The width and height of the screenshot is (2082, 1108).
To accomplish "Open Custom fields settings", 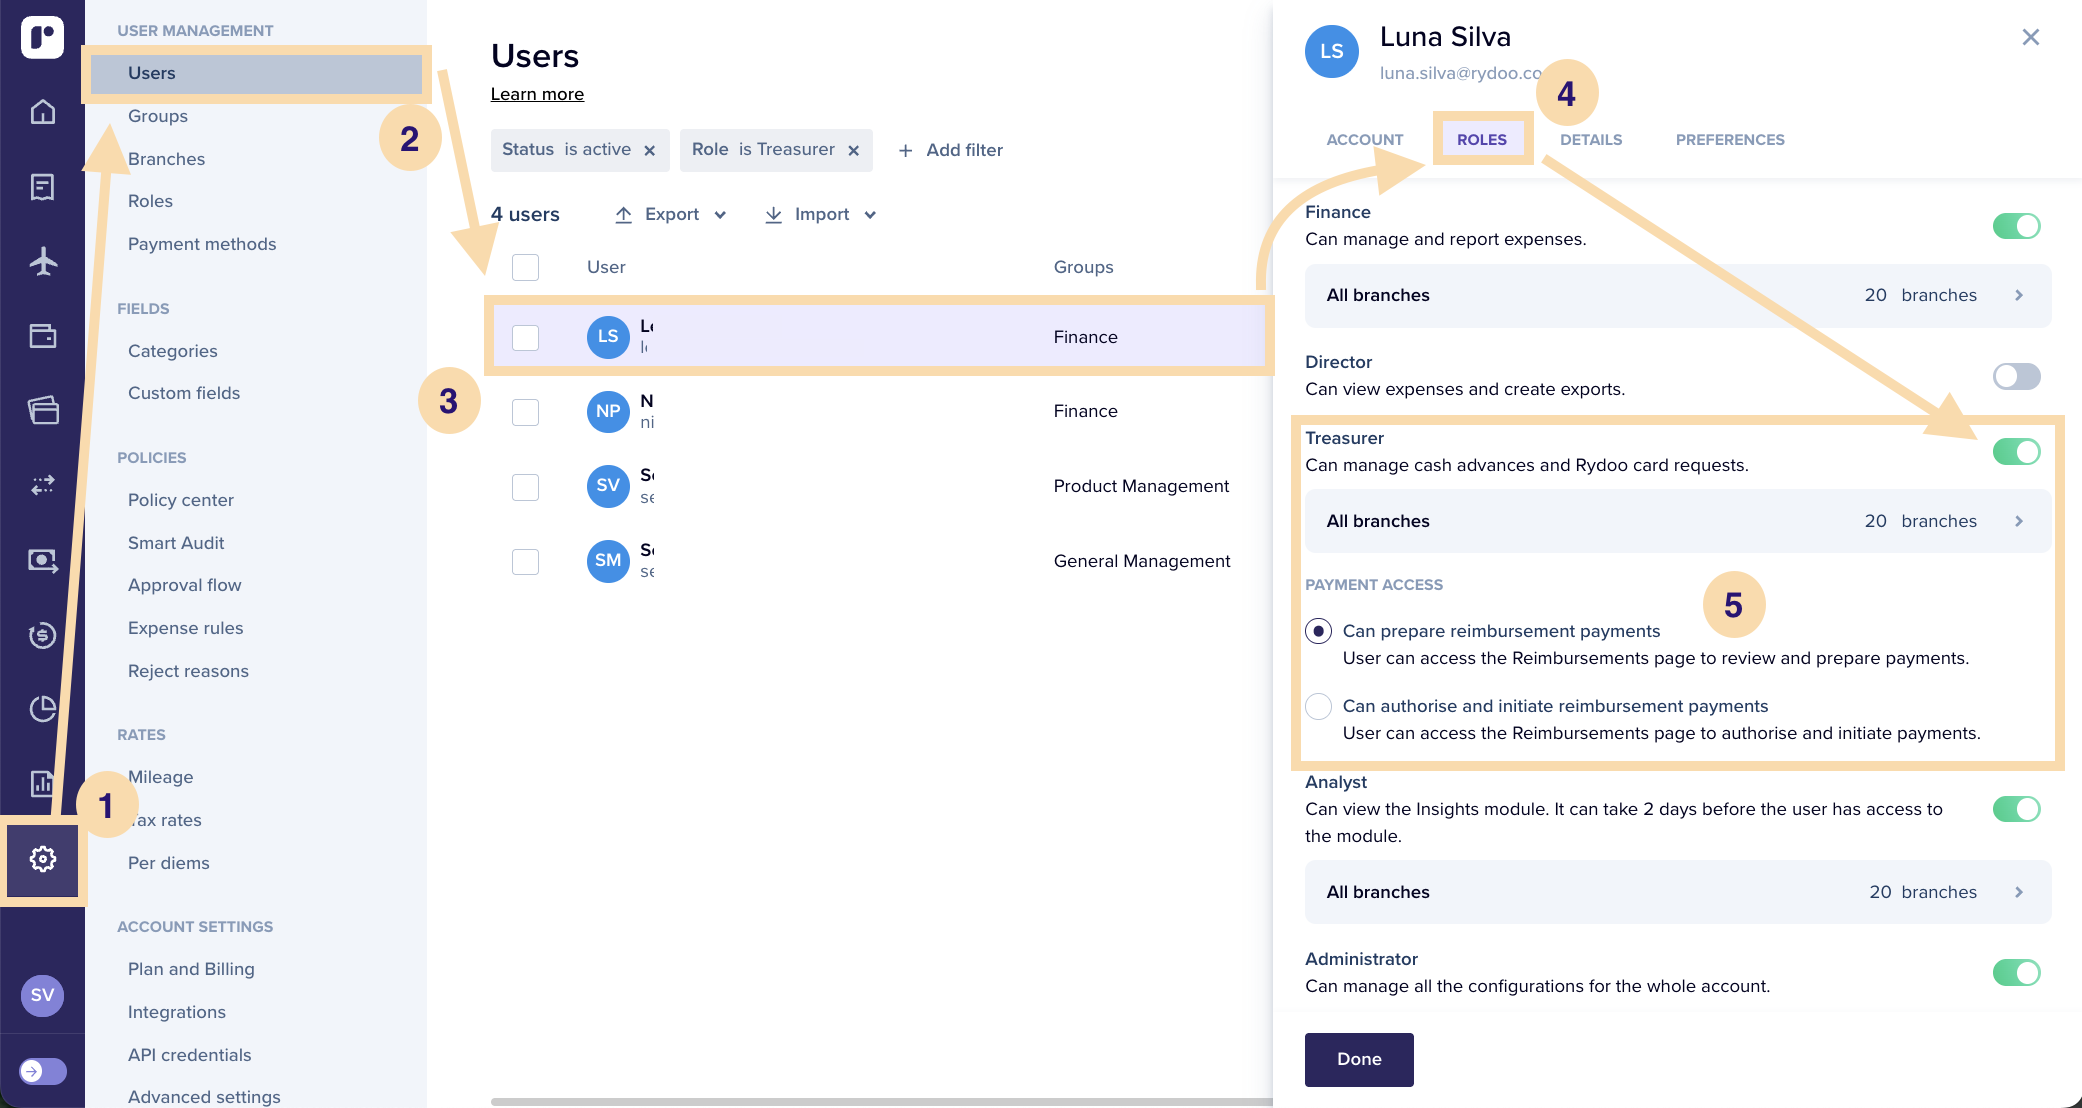I will coord(184,393).
